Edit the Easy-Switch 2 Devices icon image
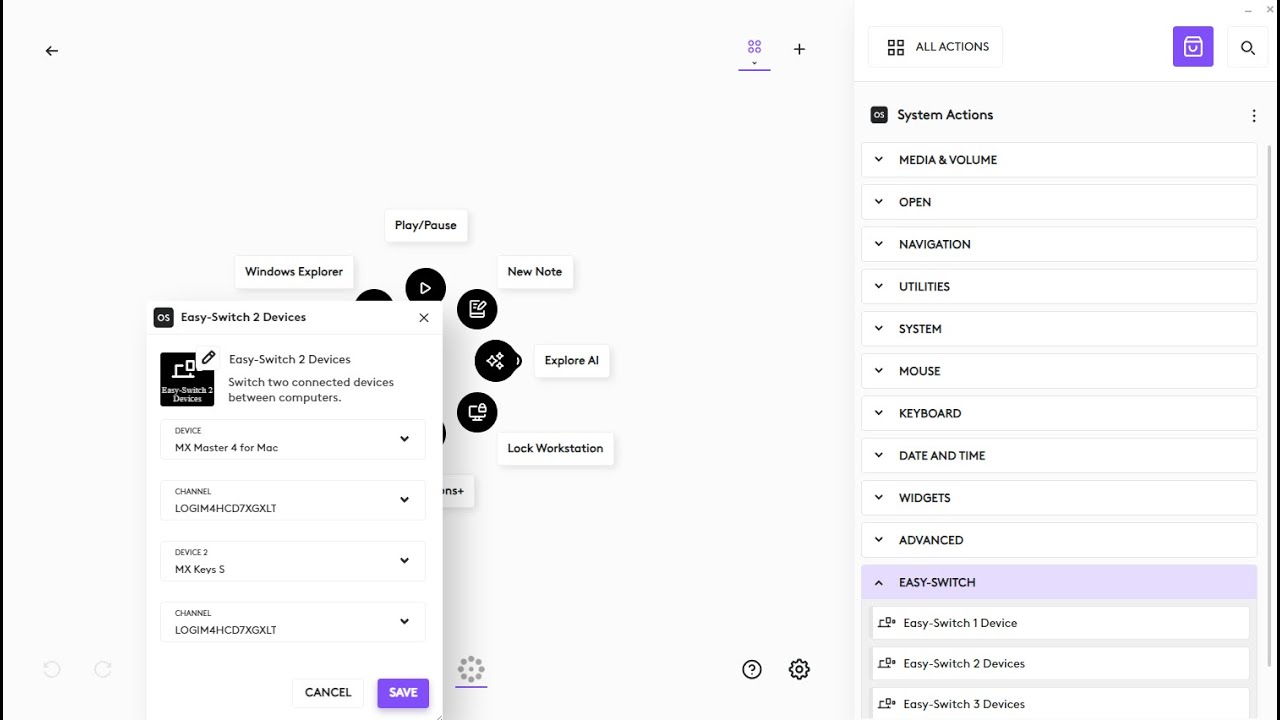The width and height of the screenshot is (1280, 720). (x=208, y=358)
